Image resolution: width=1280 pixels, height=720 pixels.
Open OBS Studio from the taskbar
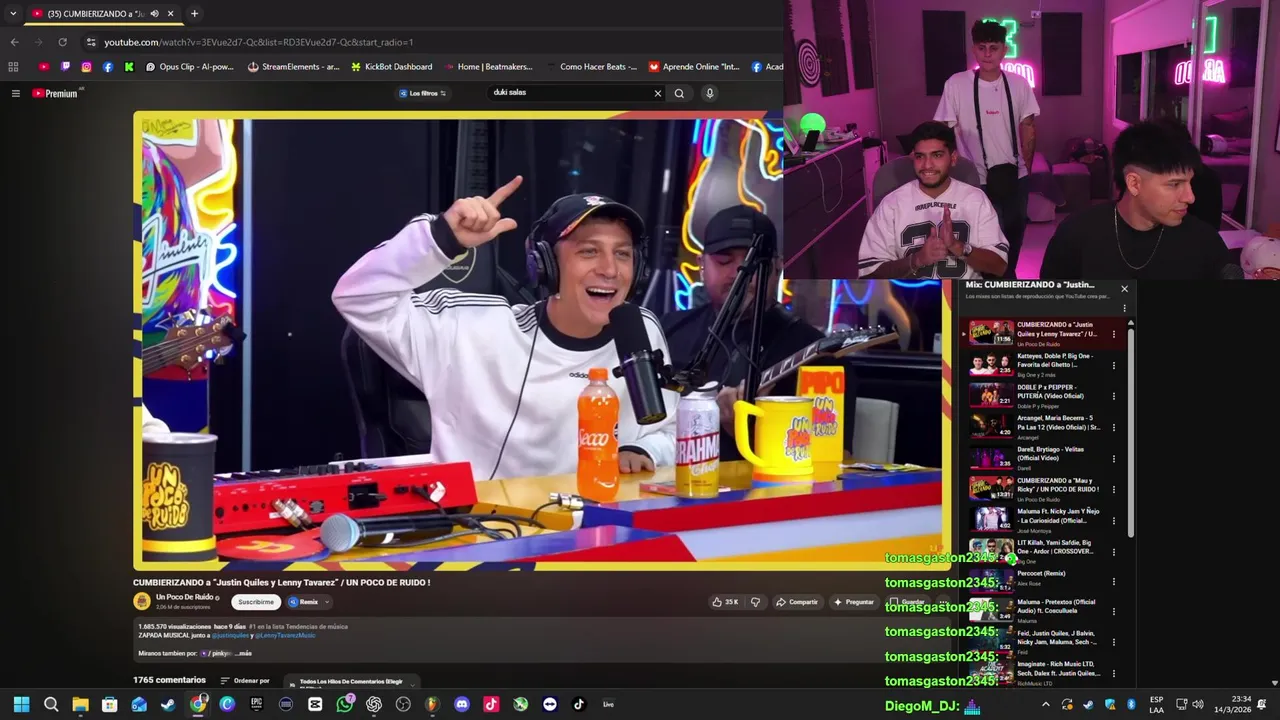403,704
